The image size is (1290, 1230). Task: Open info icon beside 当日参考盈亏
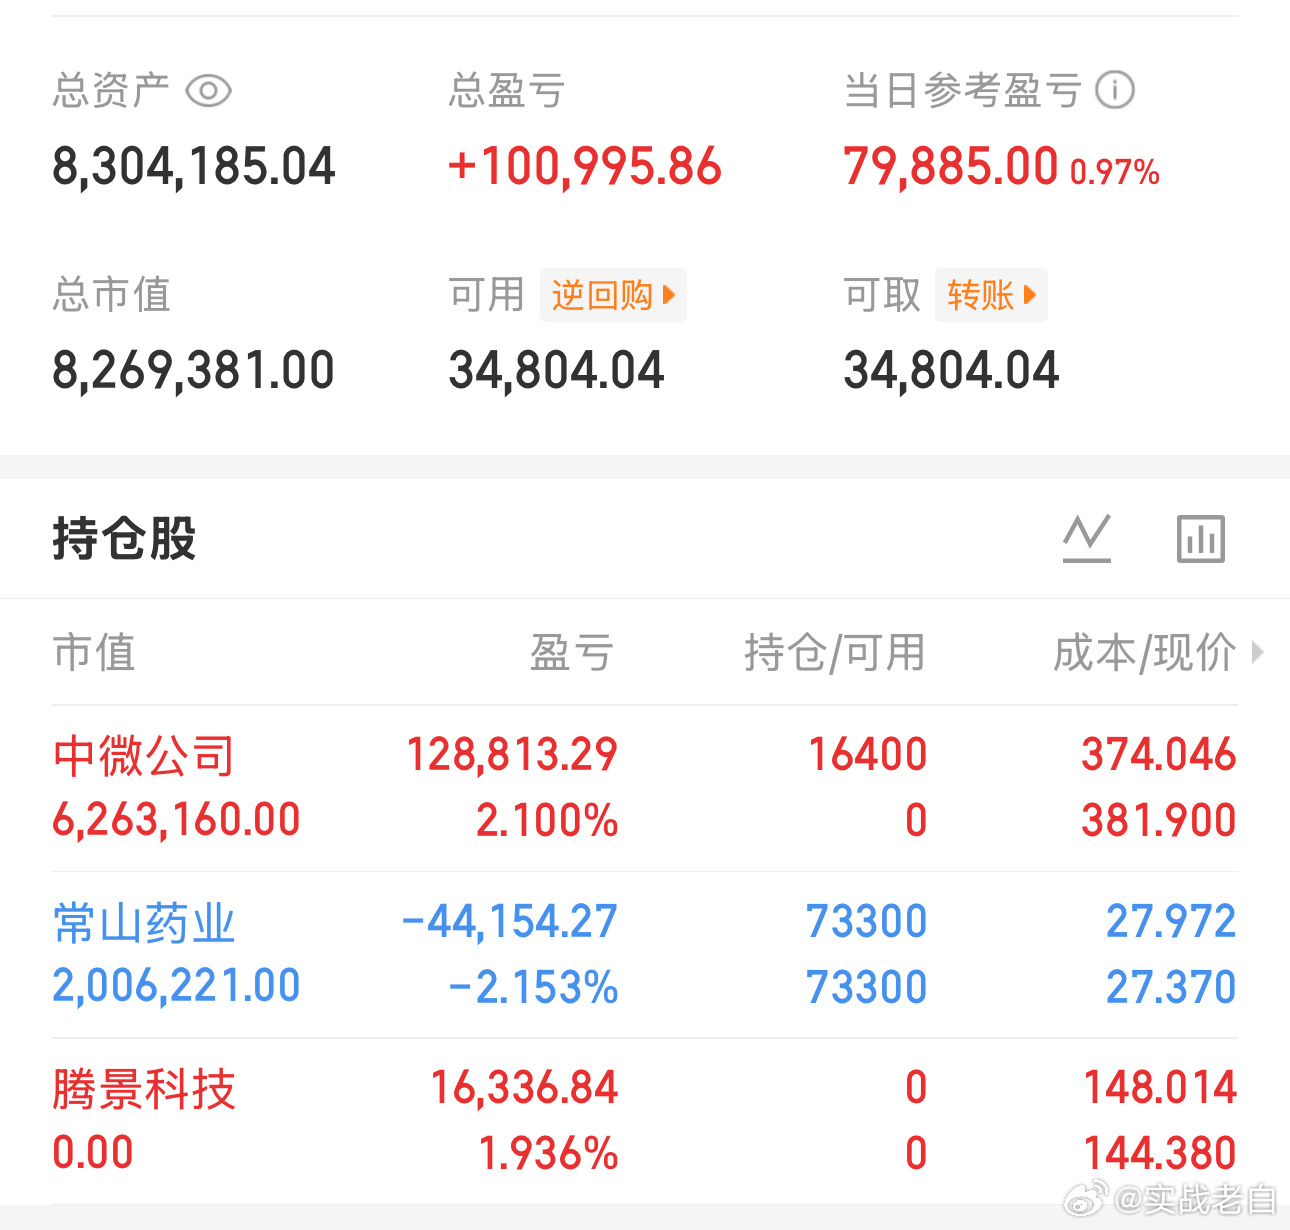point(1115,90)
